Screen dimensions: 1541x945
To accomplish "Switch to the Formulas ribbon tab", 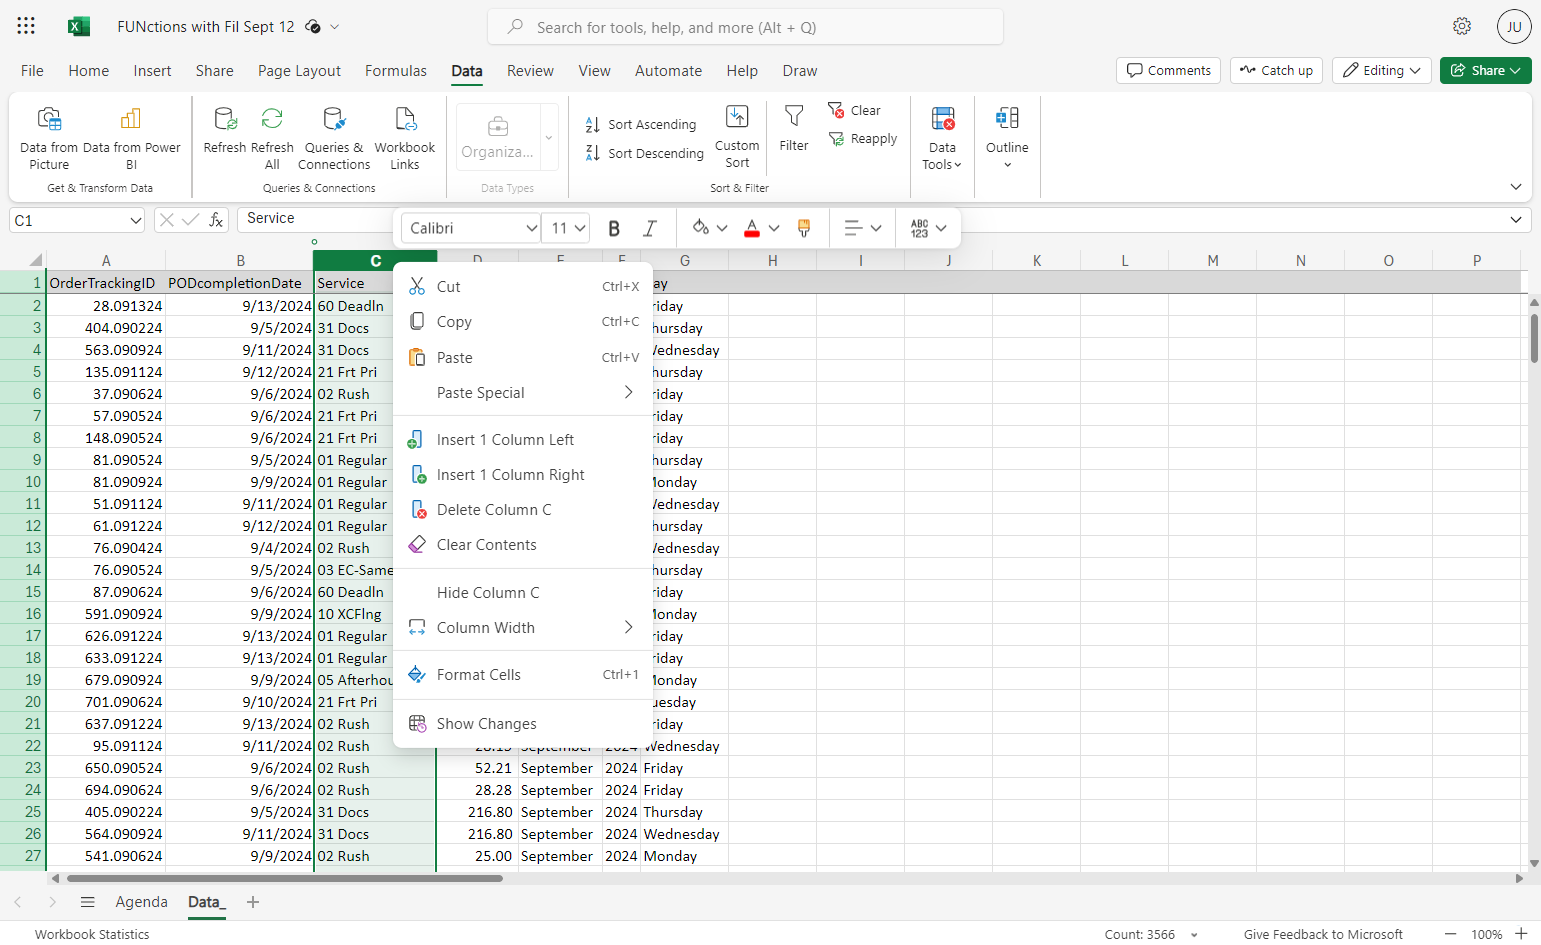I will [396, 71].
